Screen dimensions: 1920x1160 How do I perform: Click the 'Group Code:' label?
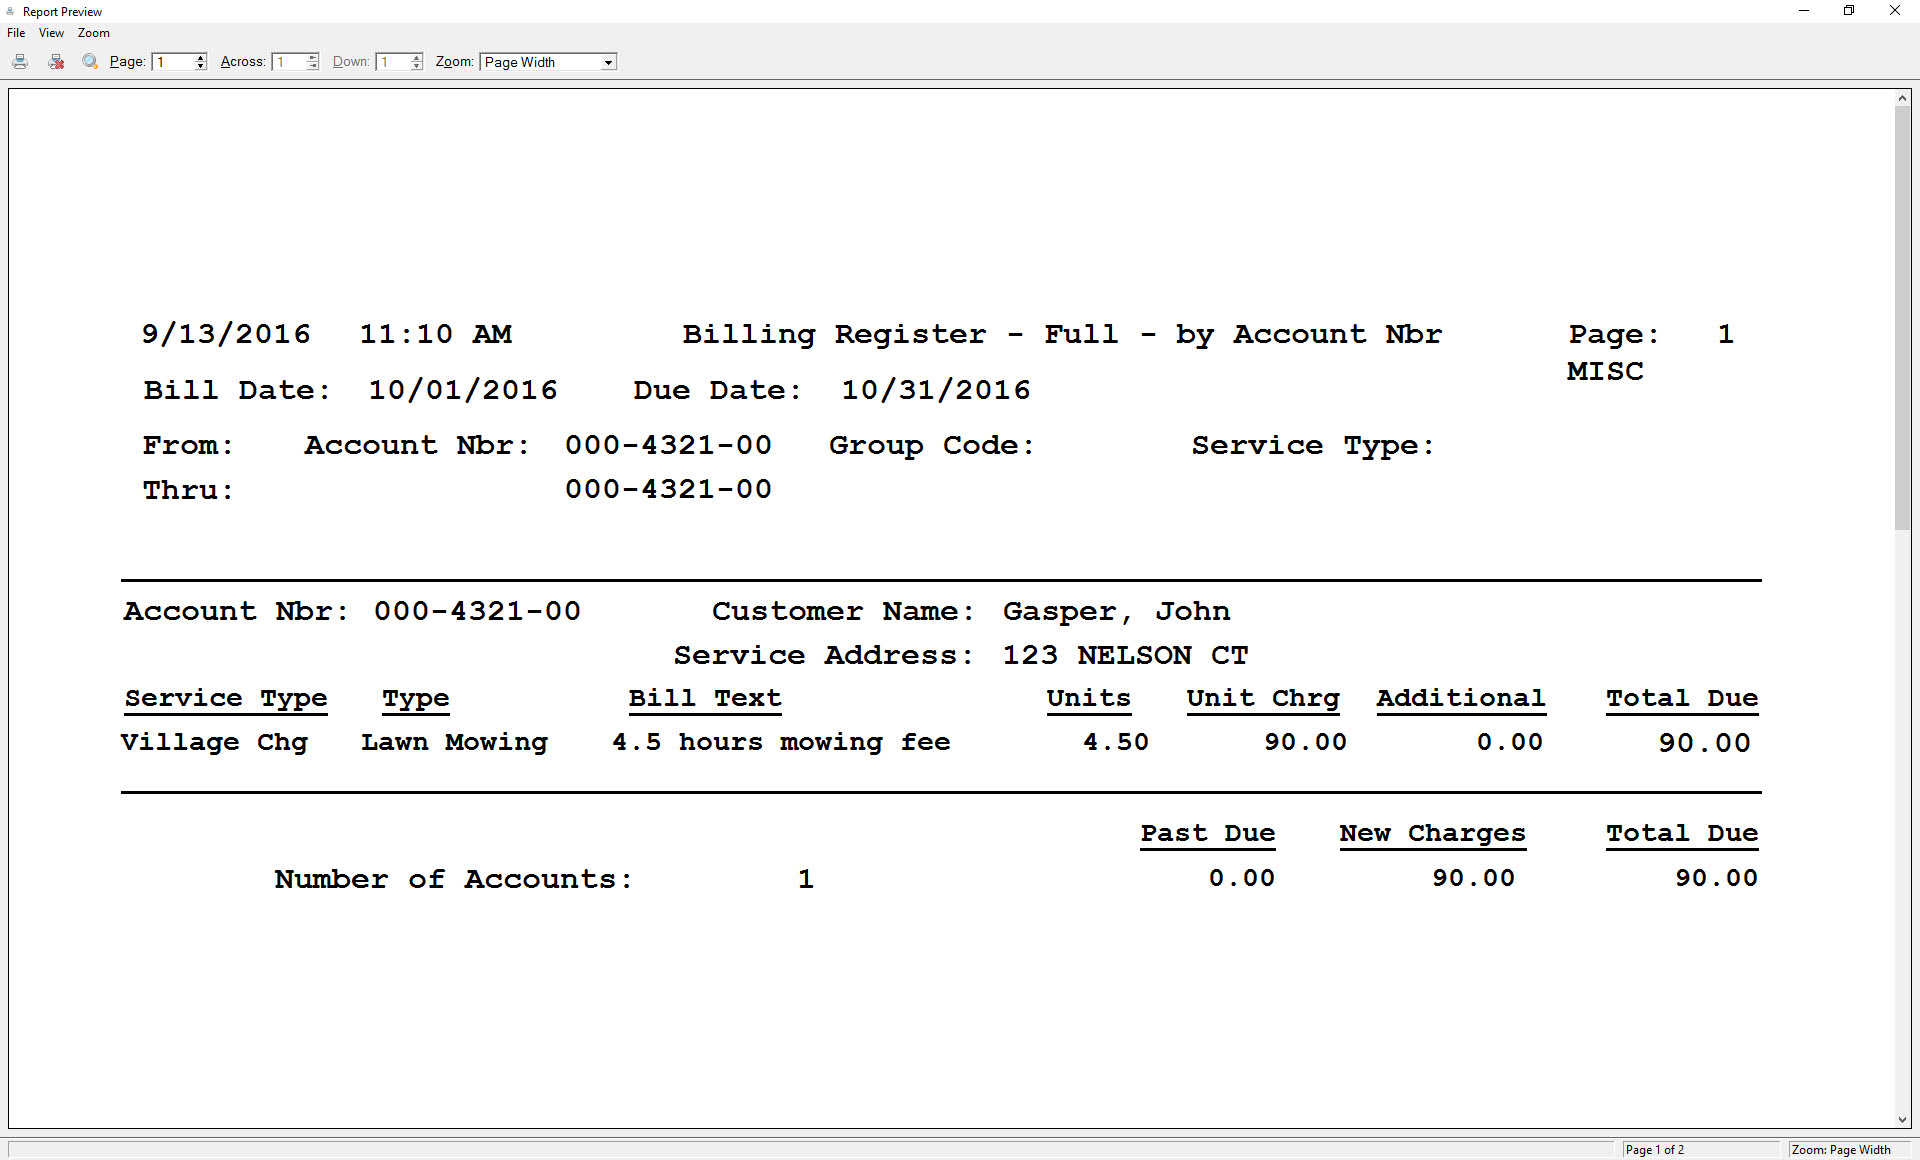click(931, 446)
